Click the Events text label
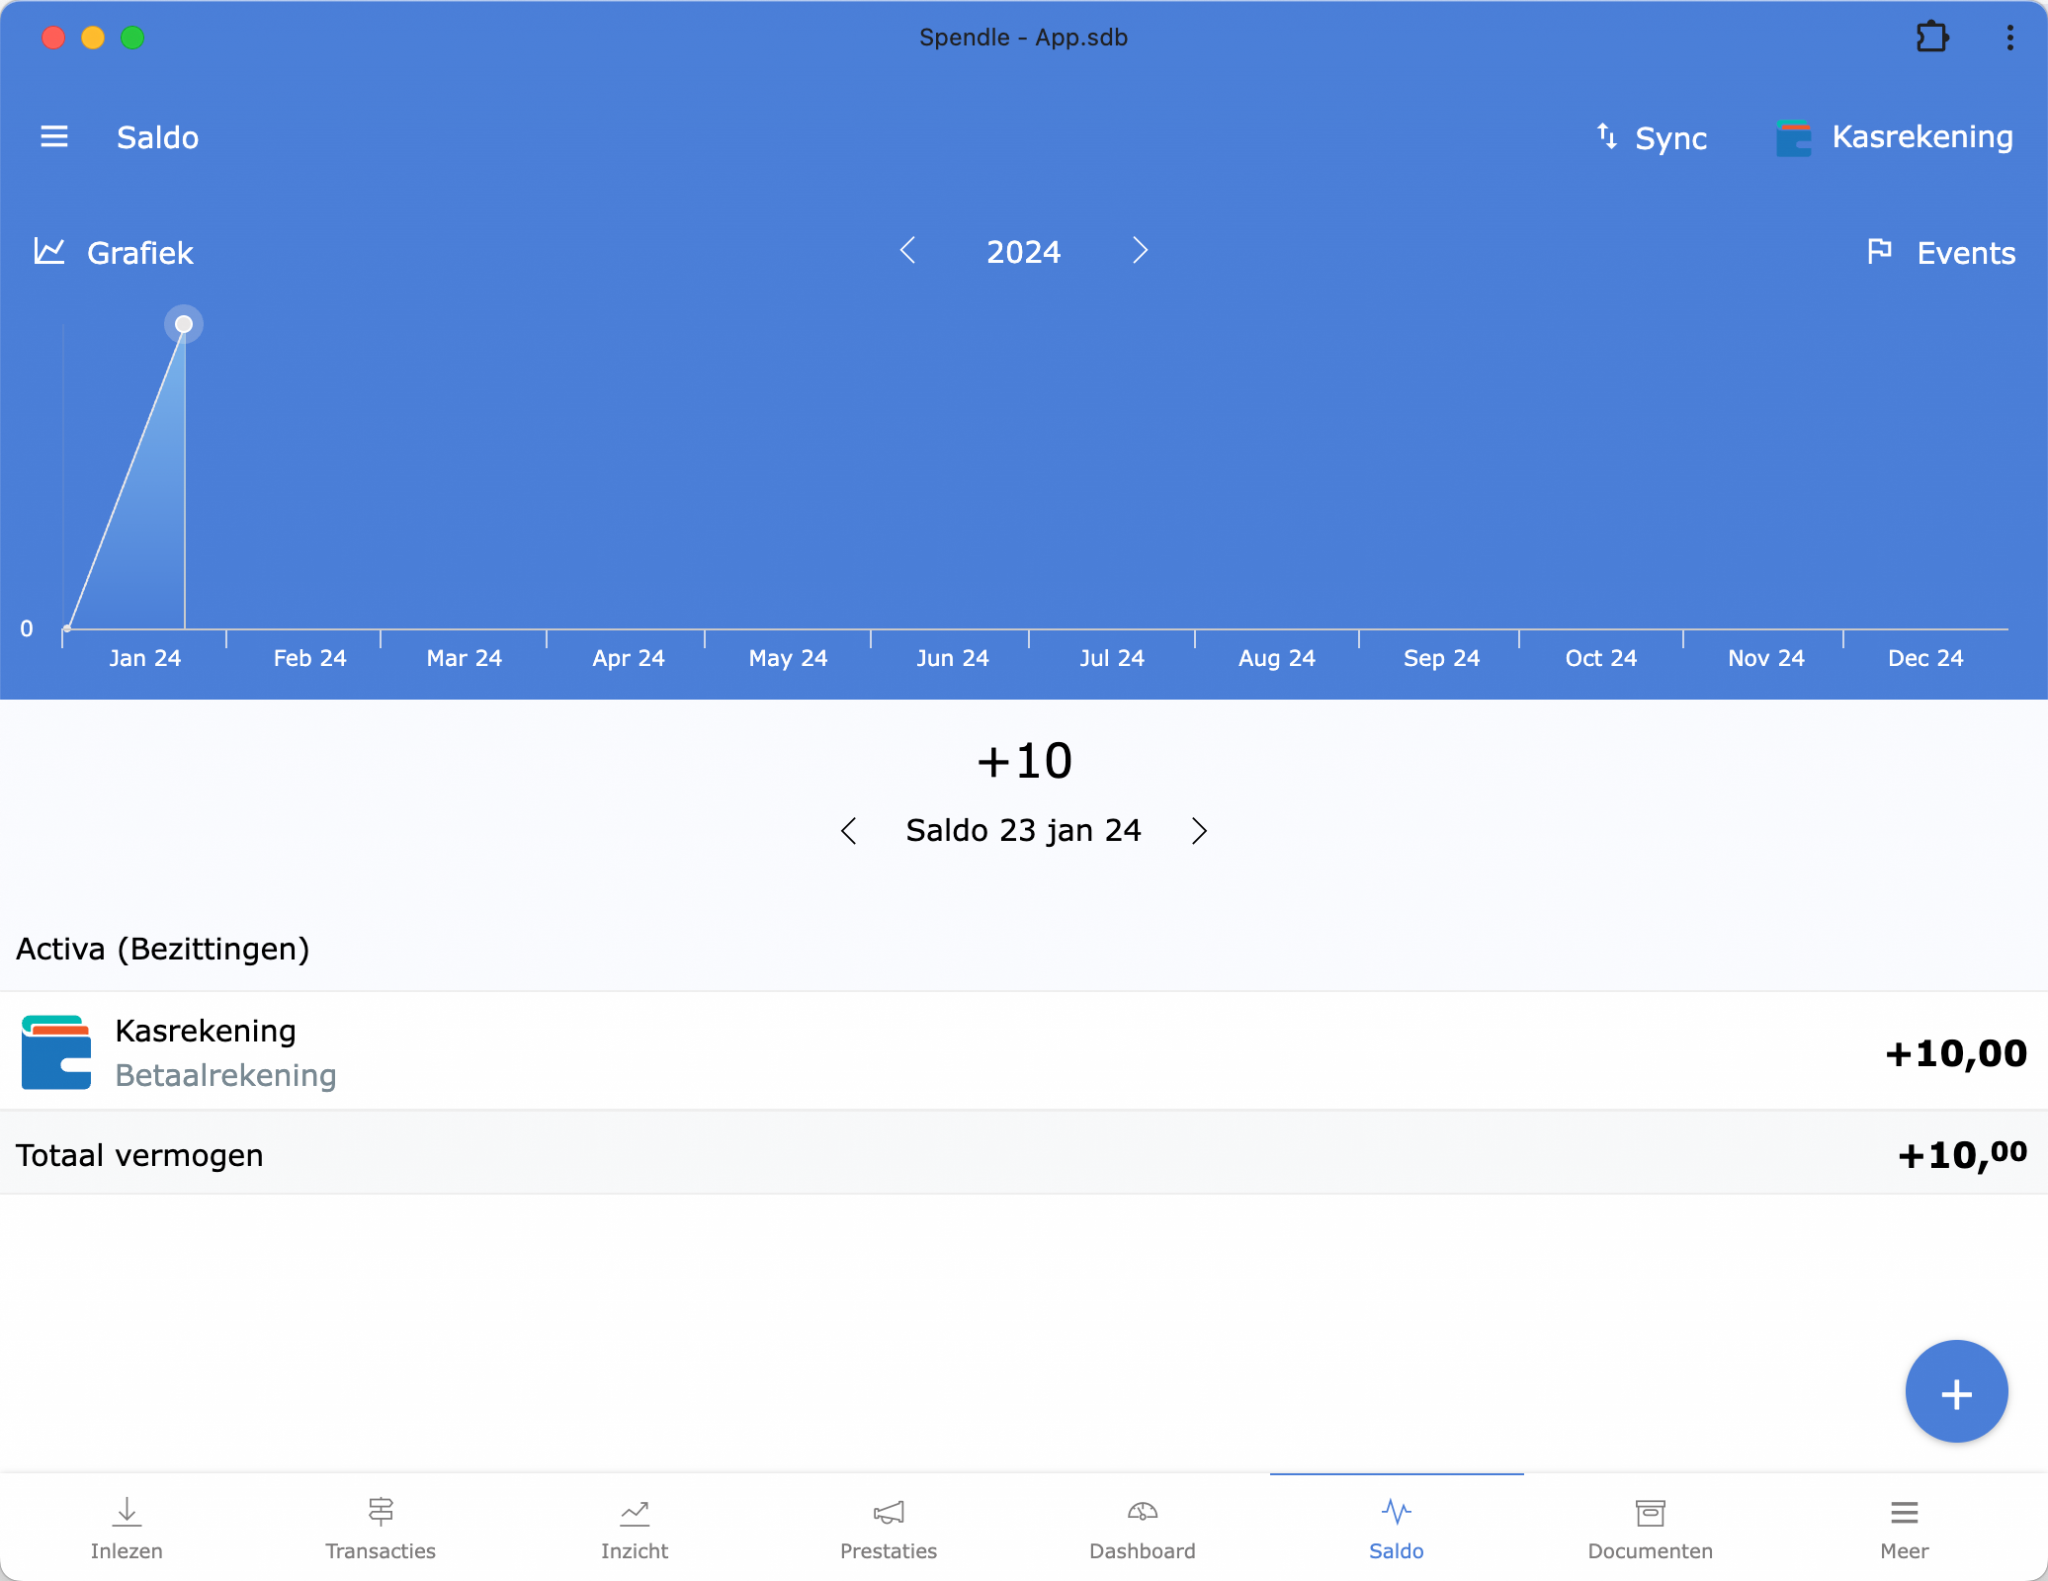 tap(1965, 253)
